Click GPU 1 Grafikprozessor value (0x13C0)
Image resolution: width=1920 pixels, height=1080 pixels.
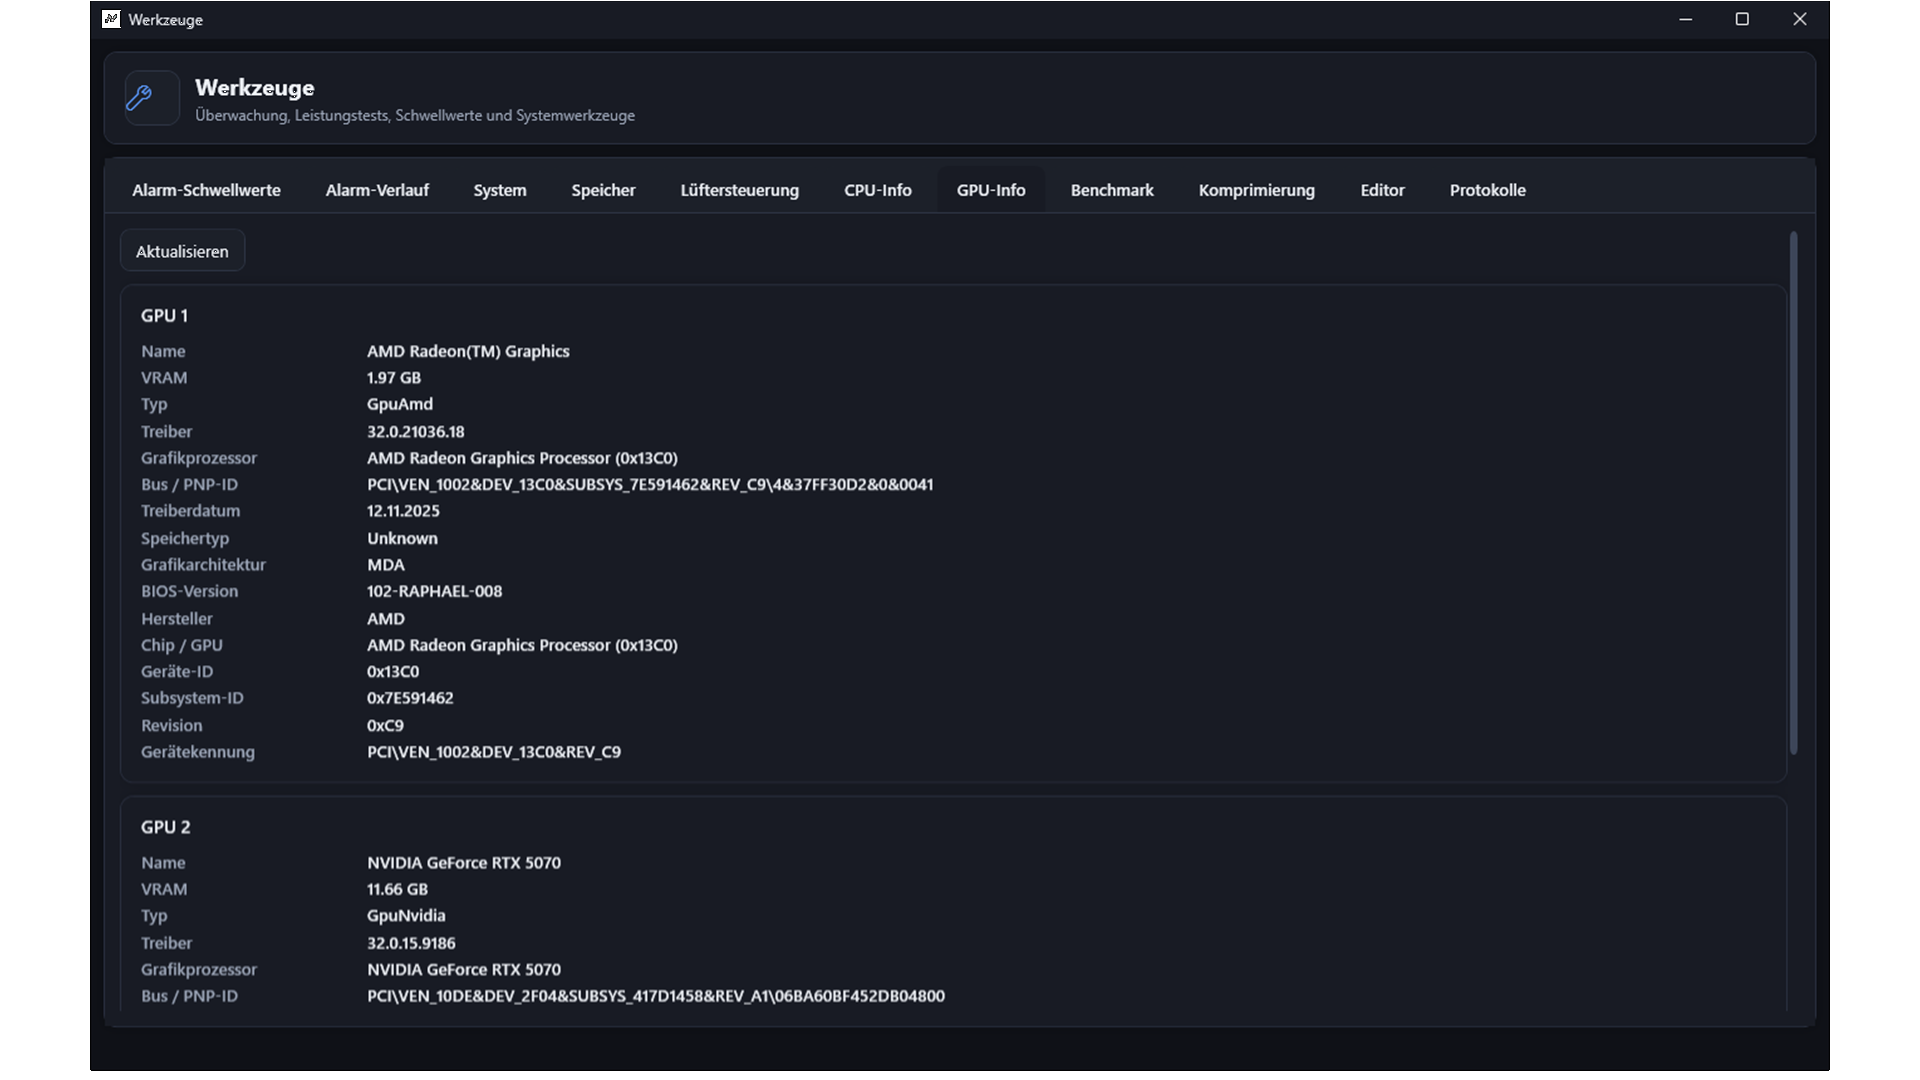point(522,458)
